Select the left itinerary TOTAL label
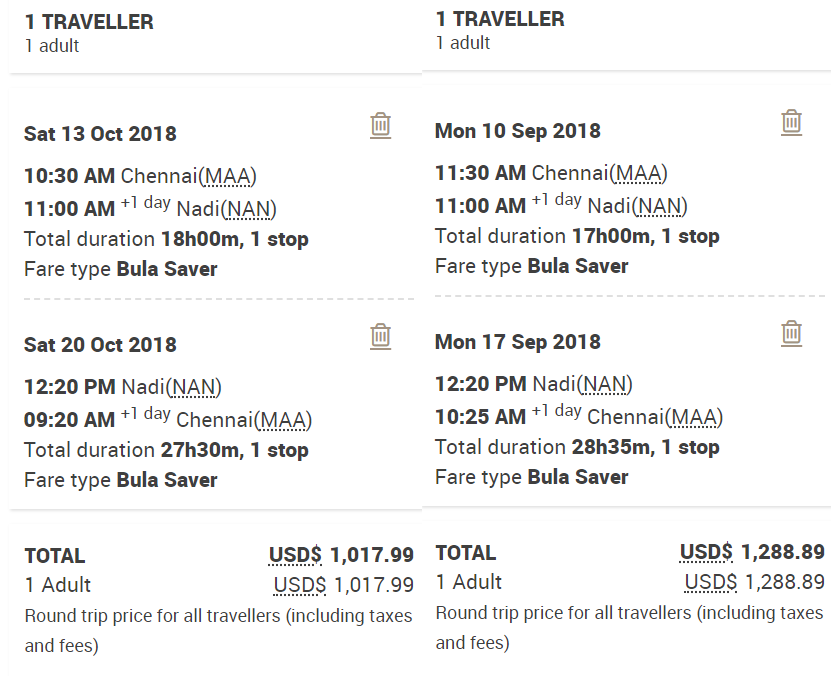Viewport: 831px width, 682px height. point(53,556)
